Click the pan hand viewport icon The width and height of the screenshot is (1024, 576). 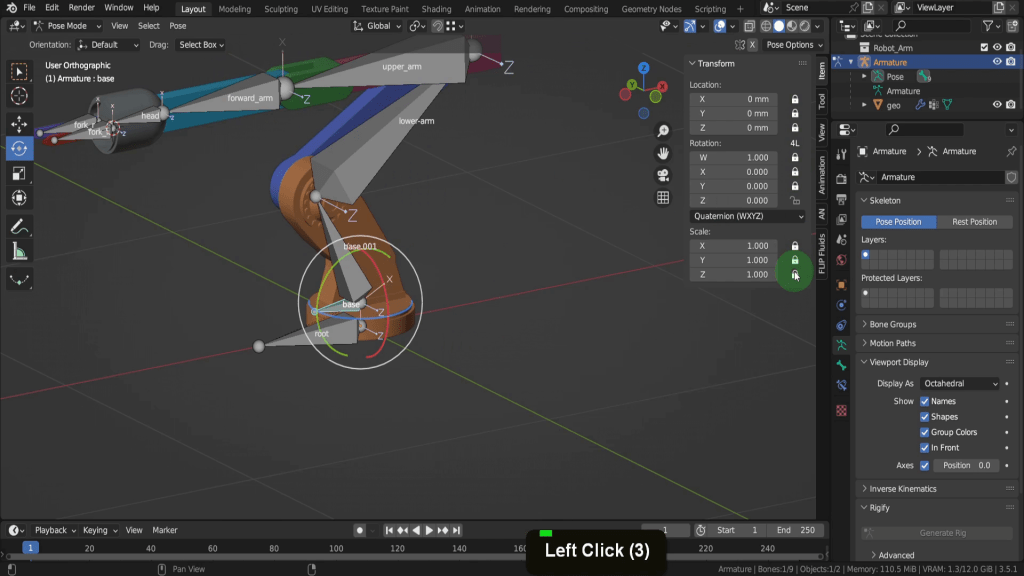pos(663,153)
